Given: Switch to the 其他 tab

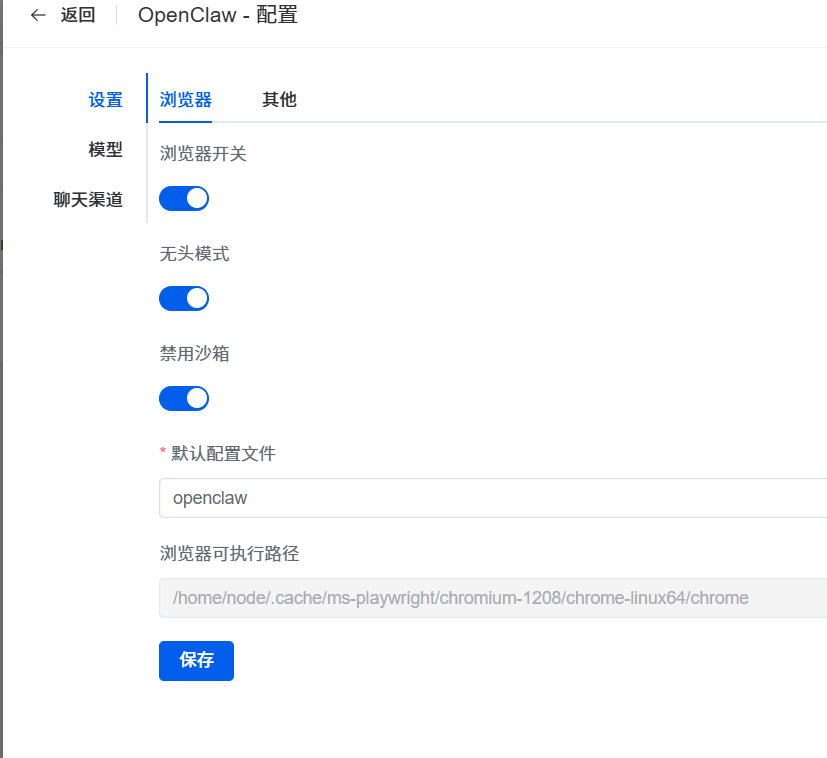Looking at the screenshot, I should [x=279, y=100].
